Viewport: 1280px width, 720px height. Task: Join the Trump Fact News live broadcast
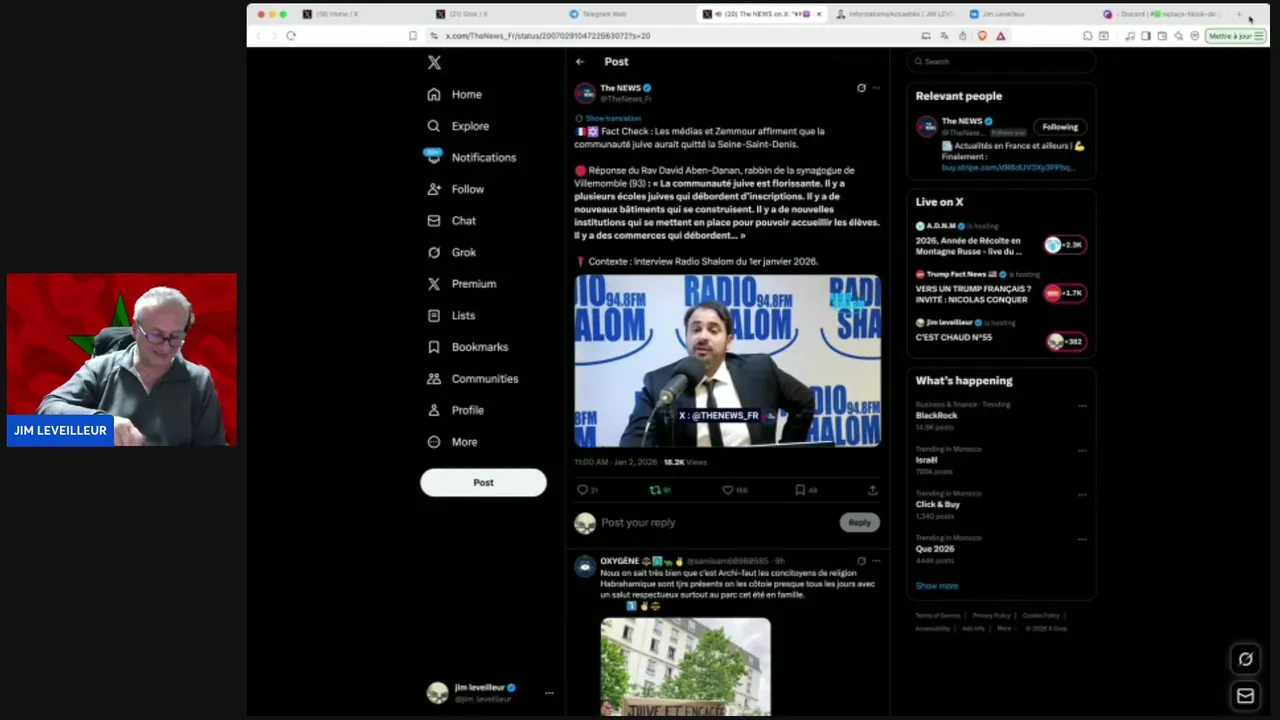pos(1000,288)
